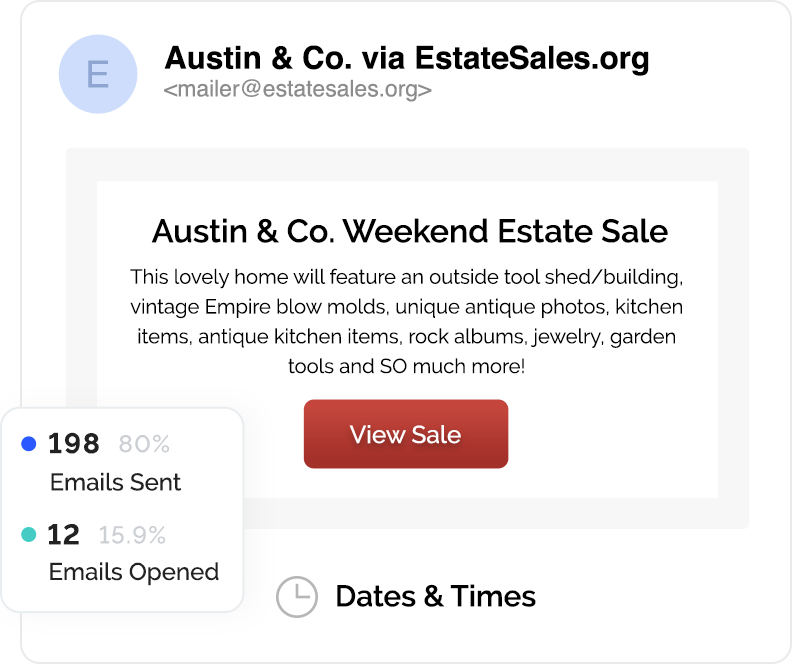The height and width of the screenshot is (664, 792).
Task: Click the 15.9% opened percentage
Action: pyautogui.click(x=132, y=535)
